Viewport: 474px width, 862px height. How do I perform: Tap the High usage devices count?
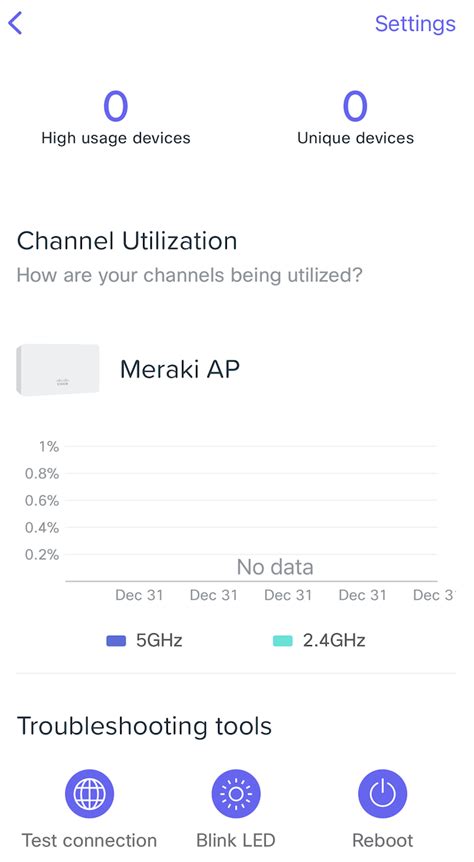click(115, 107)
